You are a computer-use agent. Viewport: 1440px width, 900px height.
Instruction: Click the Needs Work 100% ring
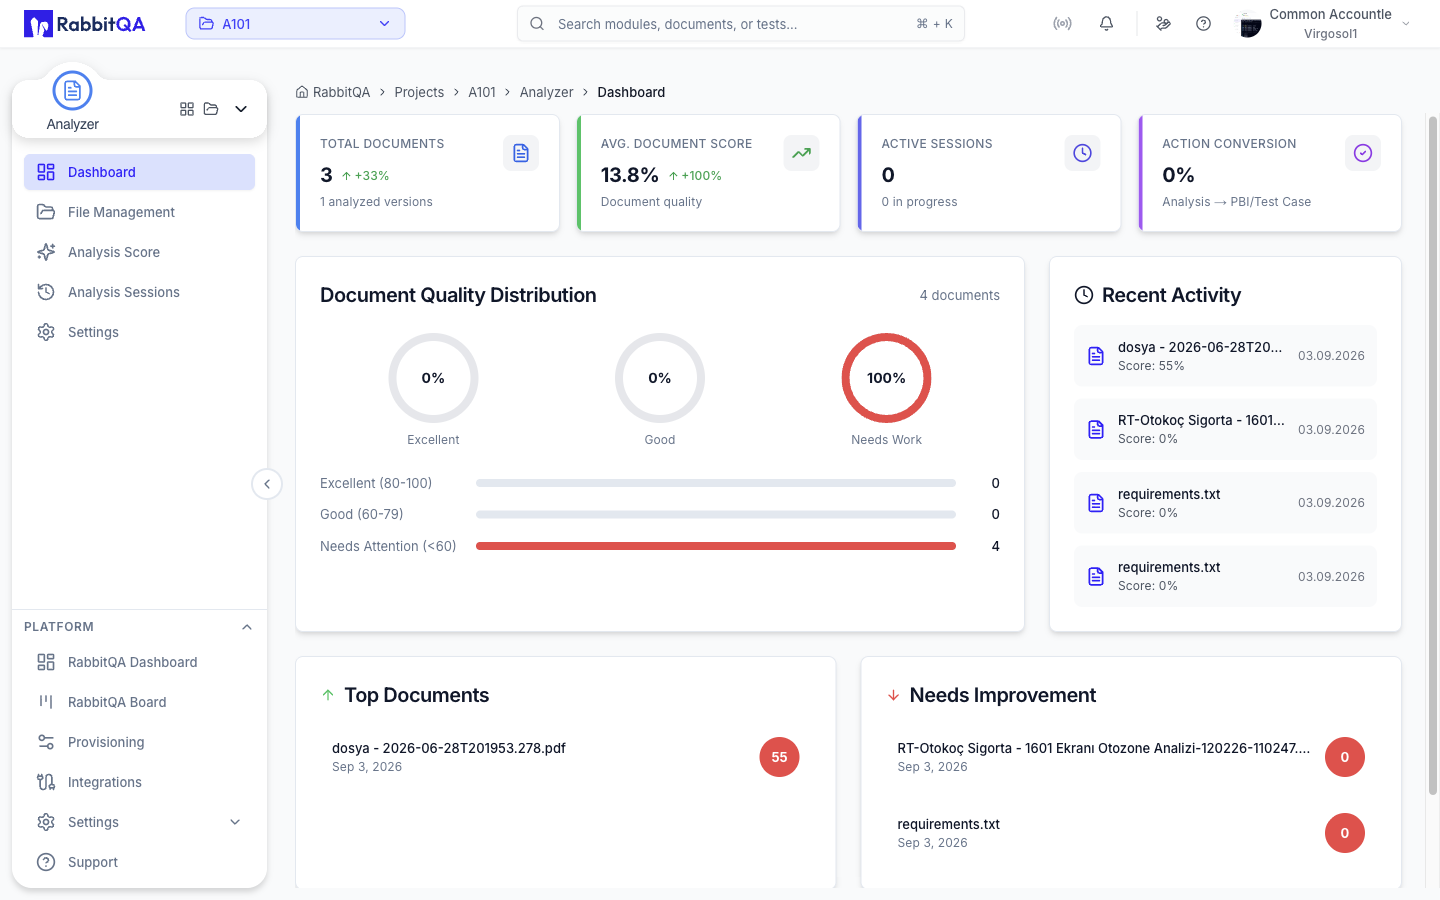[886, 378]
